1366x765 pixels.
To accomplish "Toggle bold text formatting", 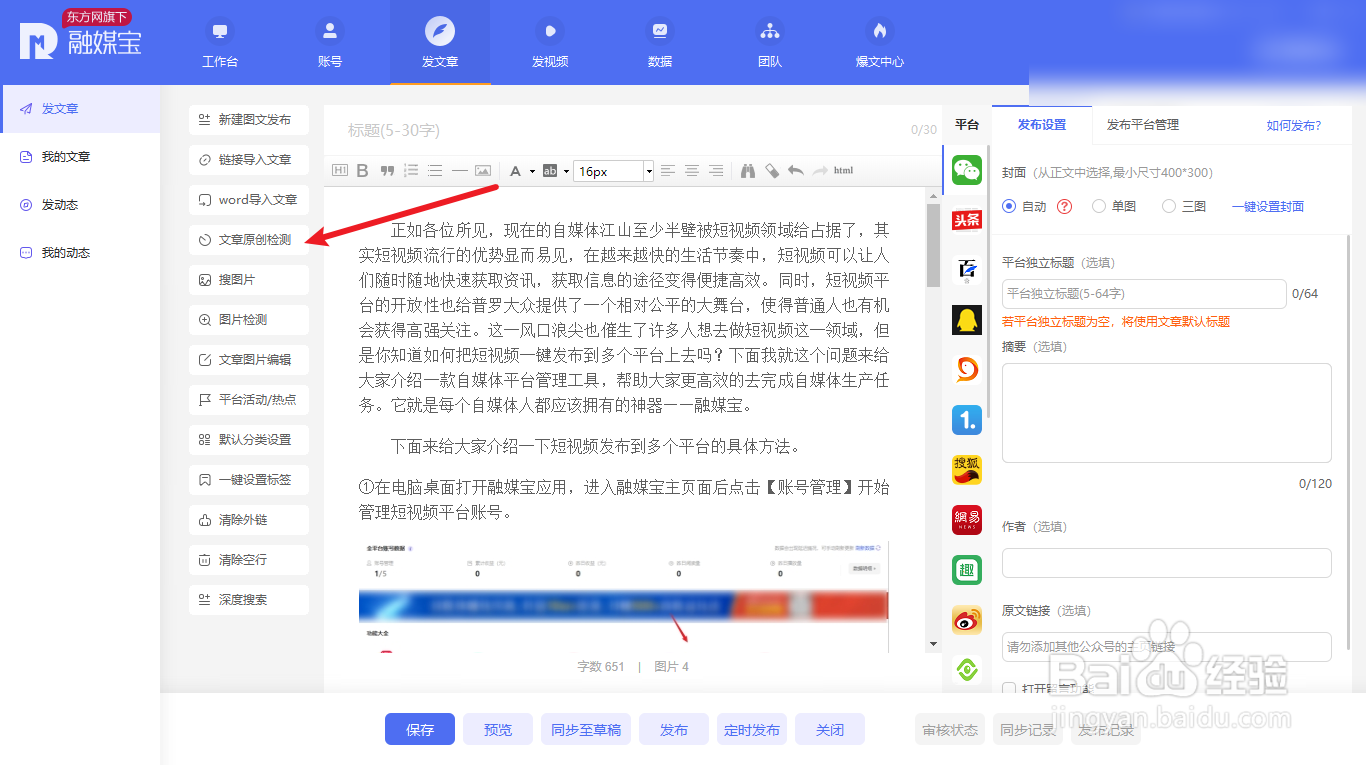I will (x=363, y=171).
